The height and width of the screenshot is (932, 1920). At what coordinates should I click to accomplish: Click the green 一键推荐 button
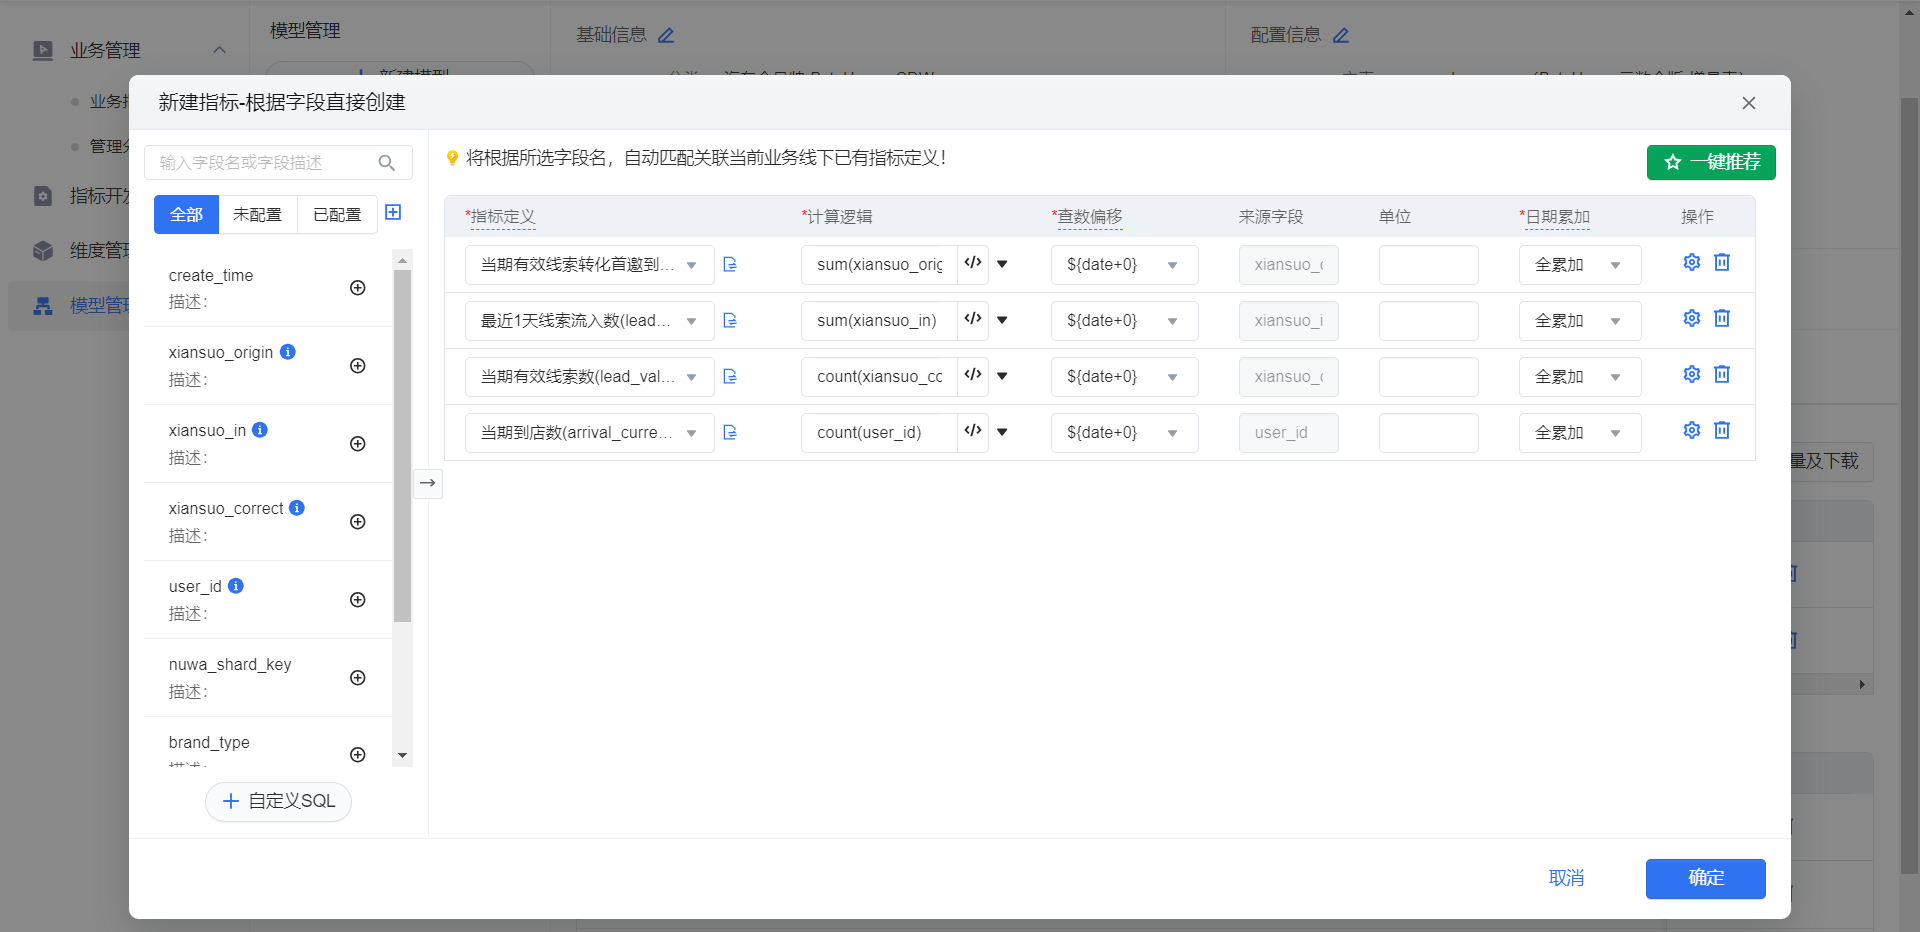[x=1711, y=162]
